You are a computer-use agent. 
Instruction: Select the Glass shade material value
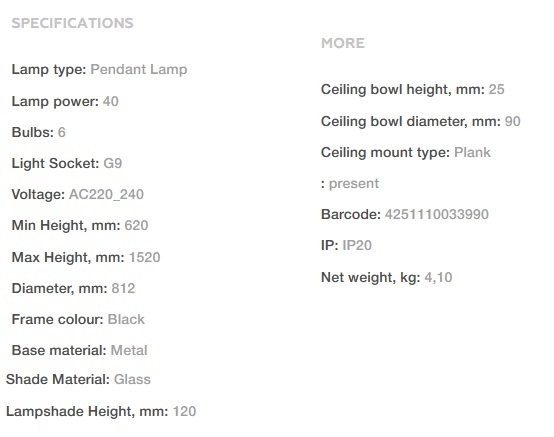point(132,379)
